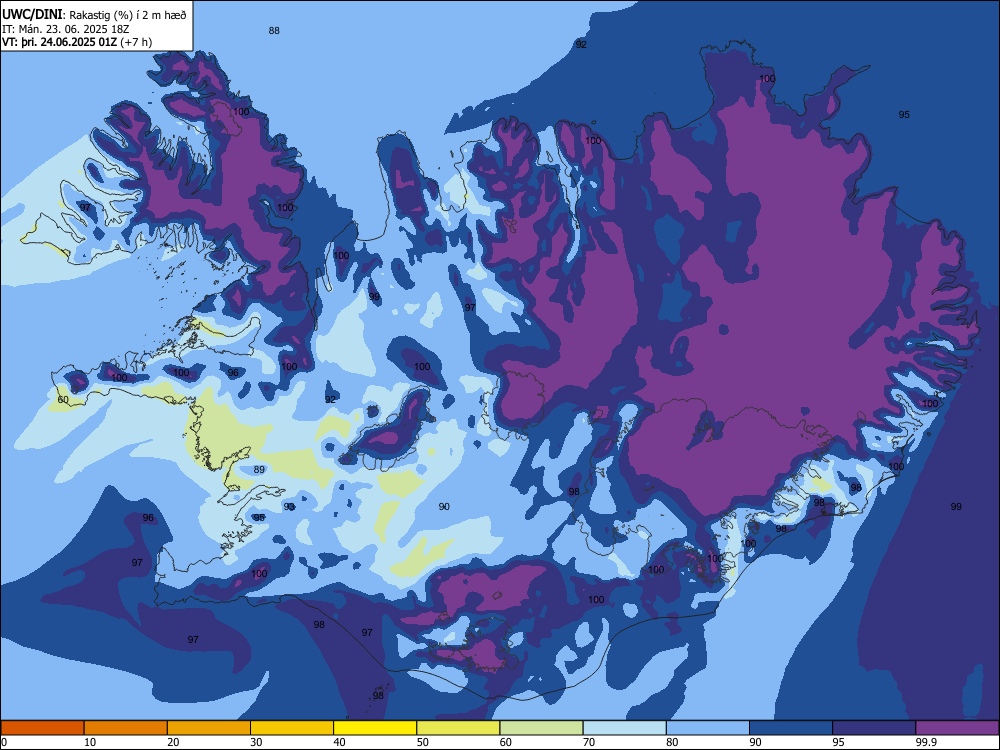The height and width of the screenshot is (750, 1000).
Task: Click the legend tick label '80'
Action: (x=672, y=742)
